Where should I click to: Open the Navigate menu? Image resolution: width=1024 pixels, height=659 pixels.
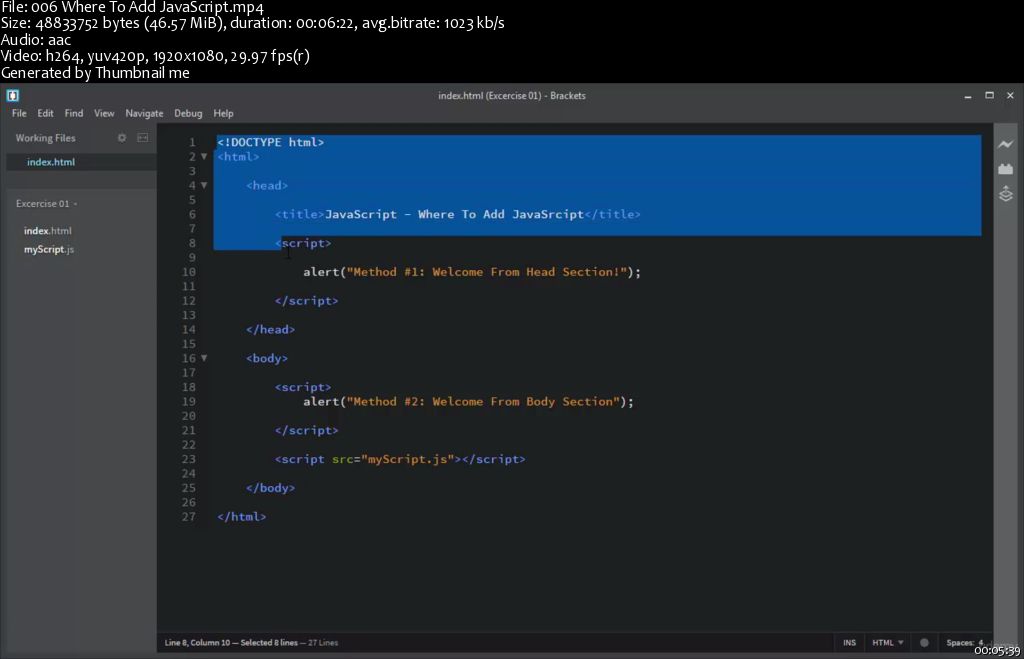coord(144,113)
